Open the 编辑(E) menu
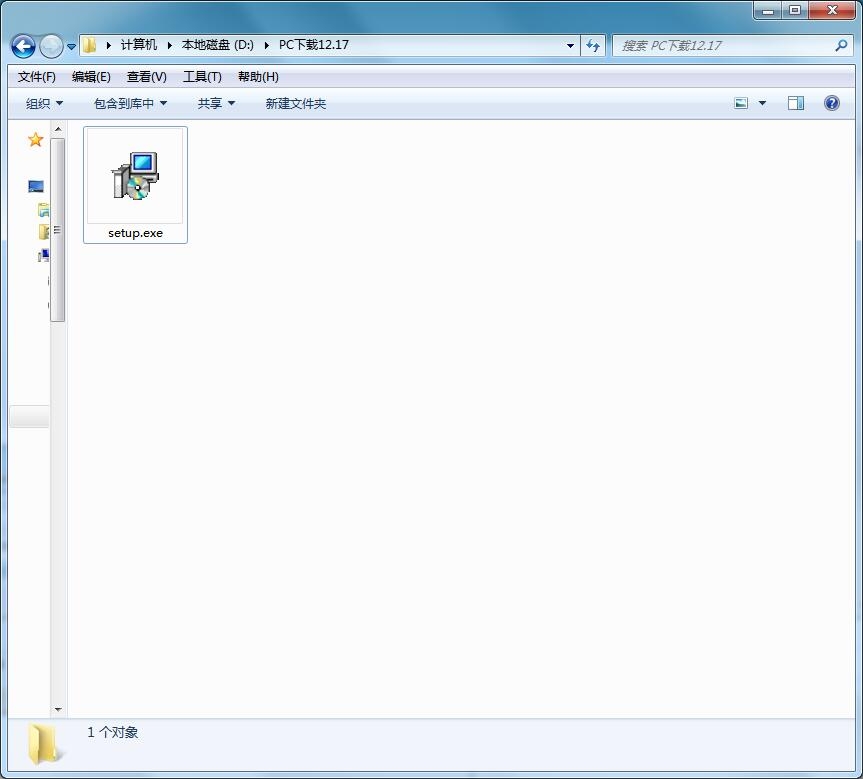863x779 pixels. click(91, 77)
